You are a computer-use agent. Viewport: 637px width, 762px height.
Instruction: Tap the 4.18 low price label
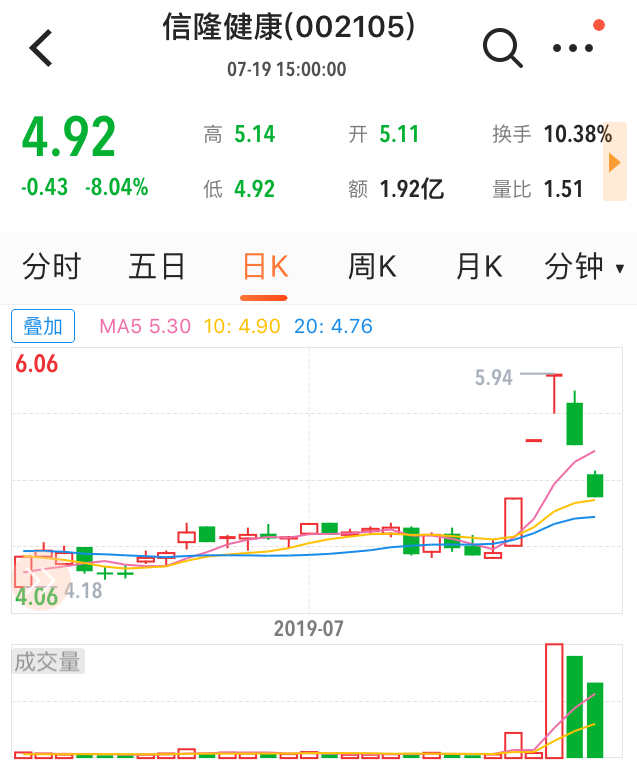coord(83,591)
